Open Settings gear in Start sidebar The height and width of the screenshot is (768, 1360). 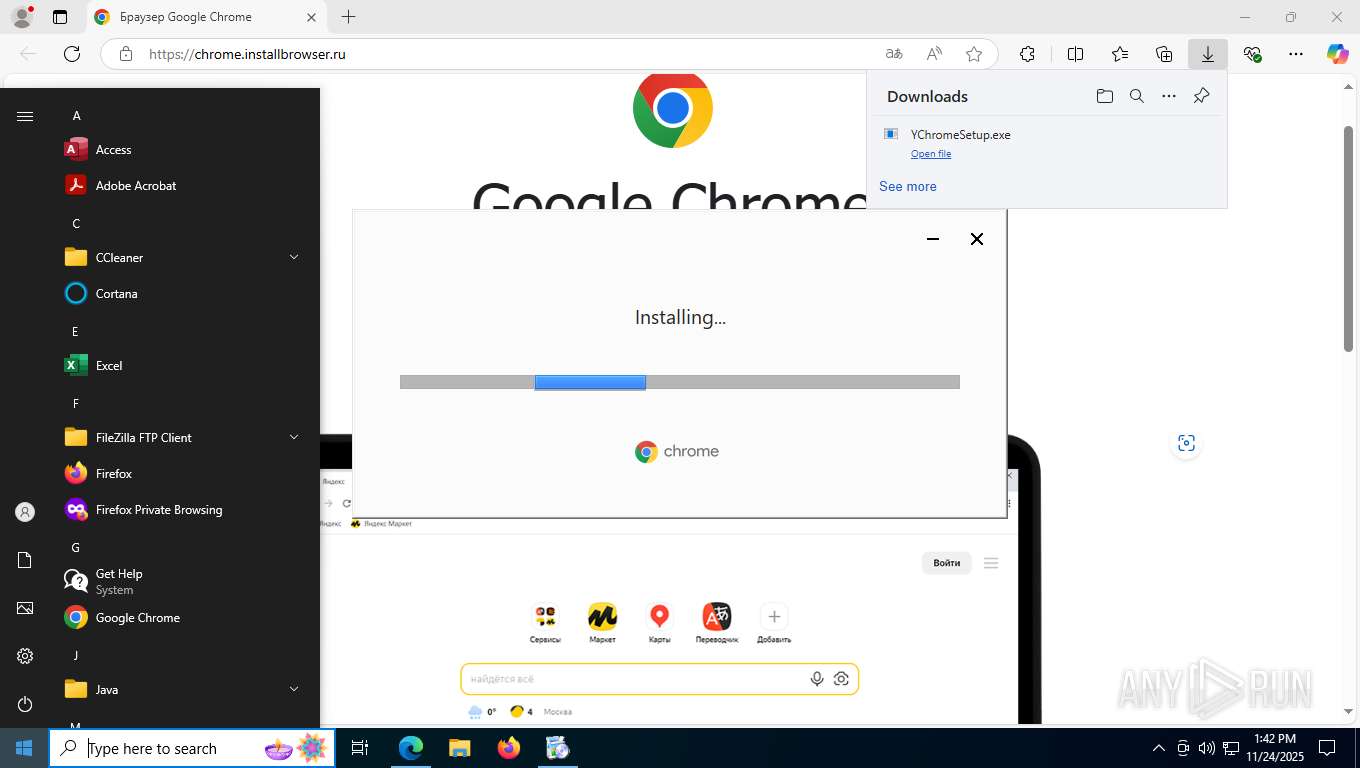tap(25, 656)
